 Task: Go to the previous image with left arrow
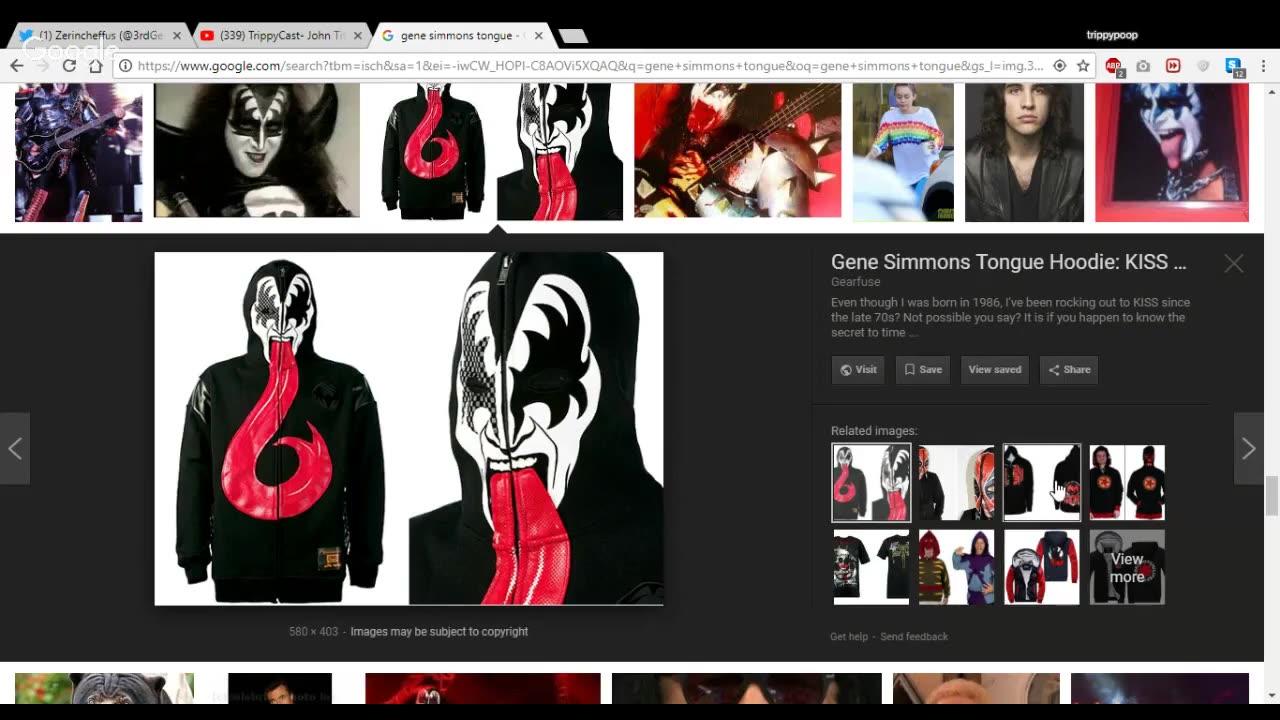click(15, 449)
